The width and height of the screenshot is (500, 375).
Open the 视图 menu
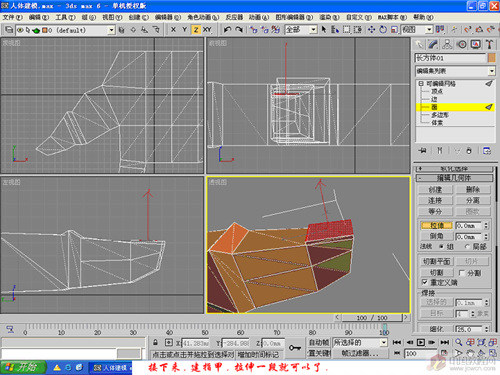112,17
